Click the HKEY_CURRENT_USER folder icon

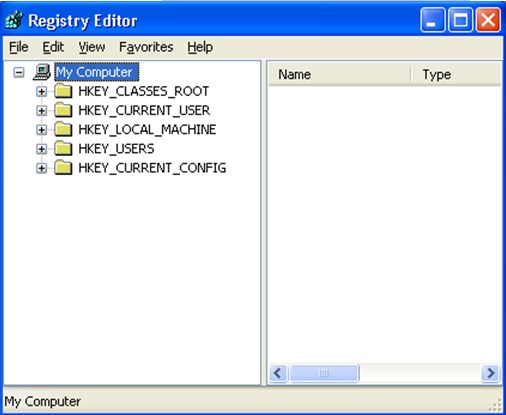pos(63,110)
